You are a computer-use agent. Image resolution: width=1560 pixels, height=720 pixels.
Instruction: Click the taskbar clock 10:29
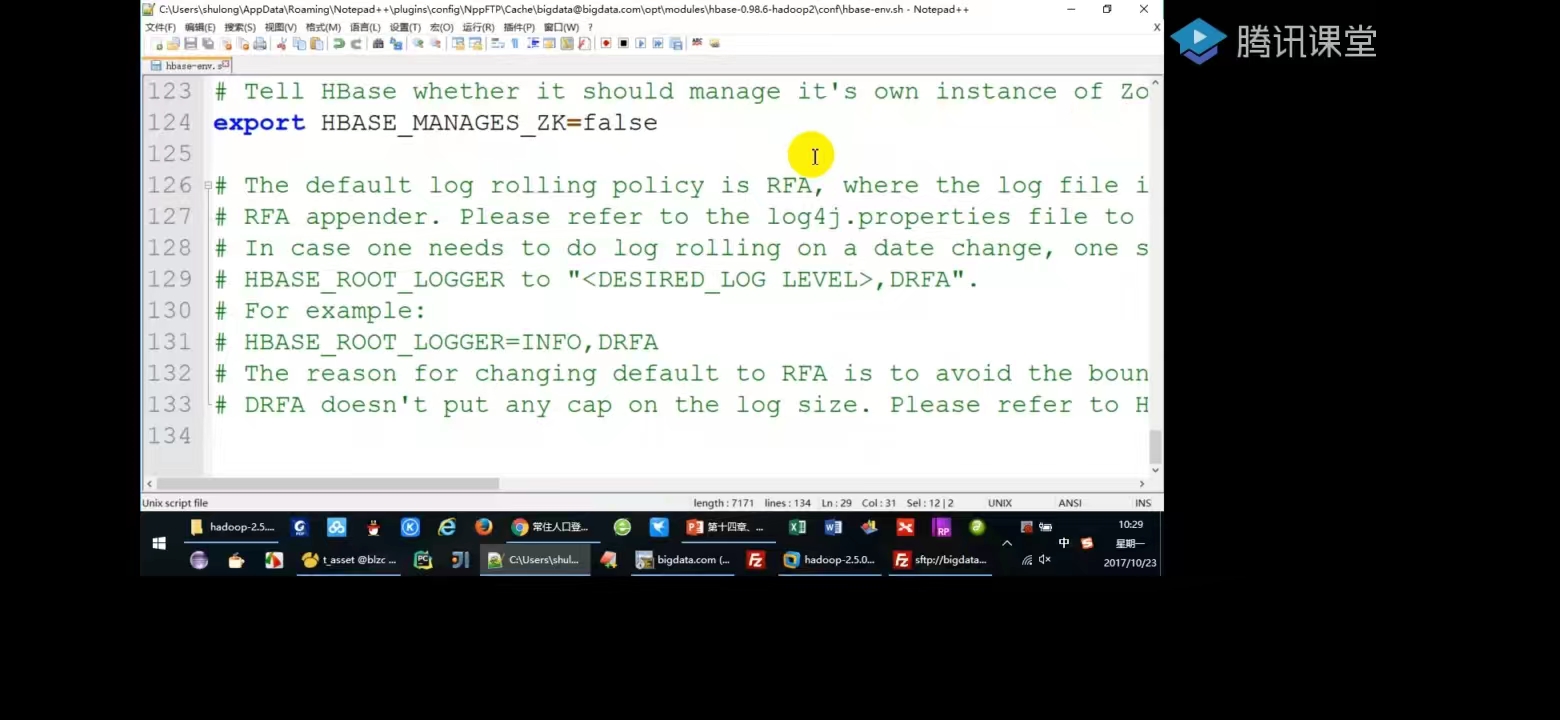coord(1130,525)
